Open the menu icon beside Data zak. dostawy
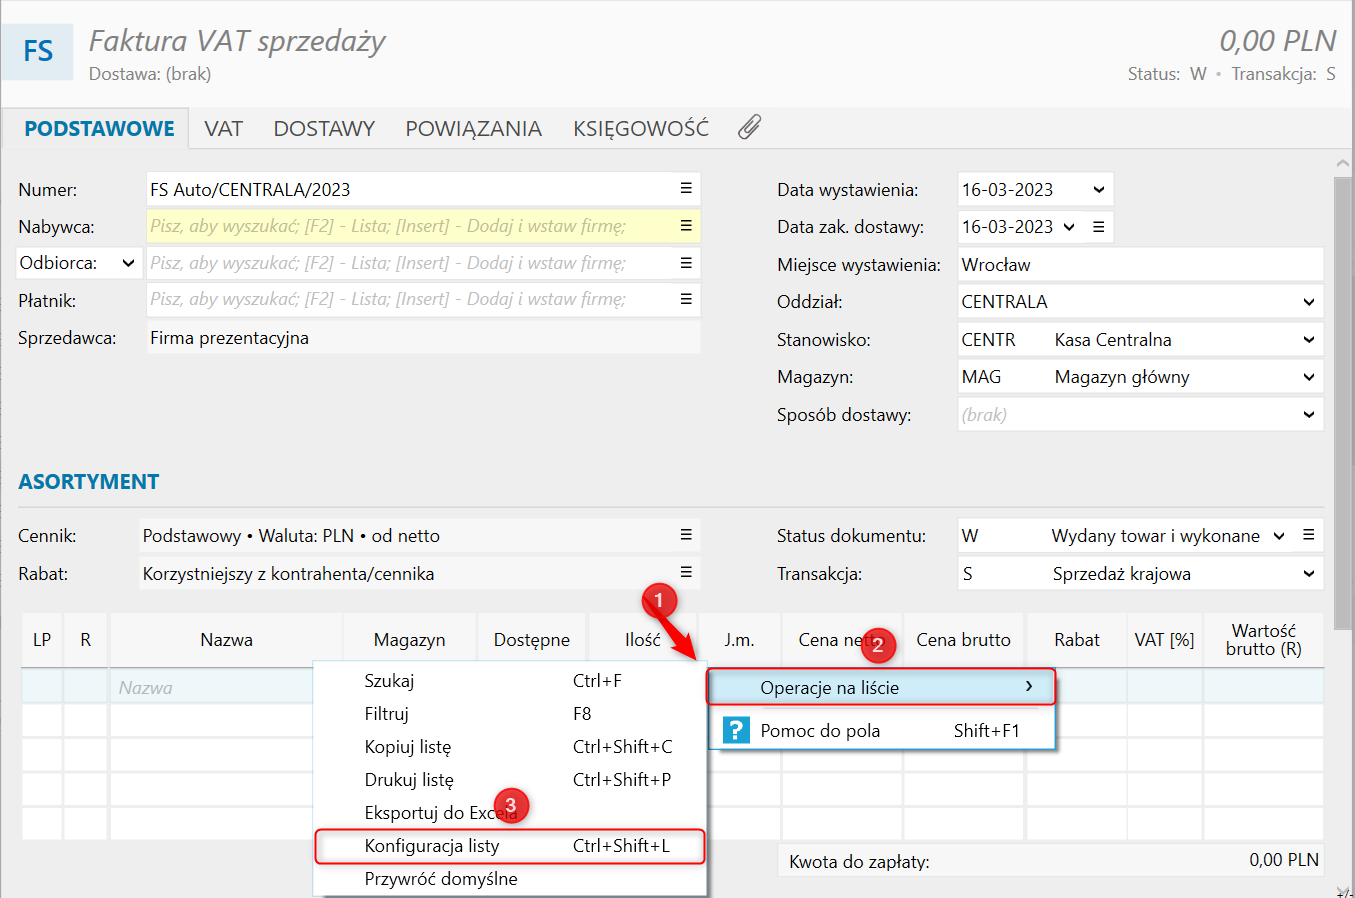 [x=1098, y=227]
